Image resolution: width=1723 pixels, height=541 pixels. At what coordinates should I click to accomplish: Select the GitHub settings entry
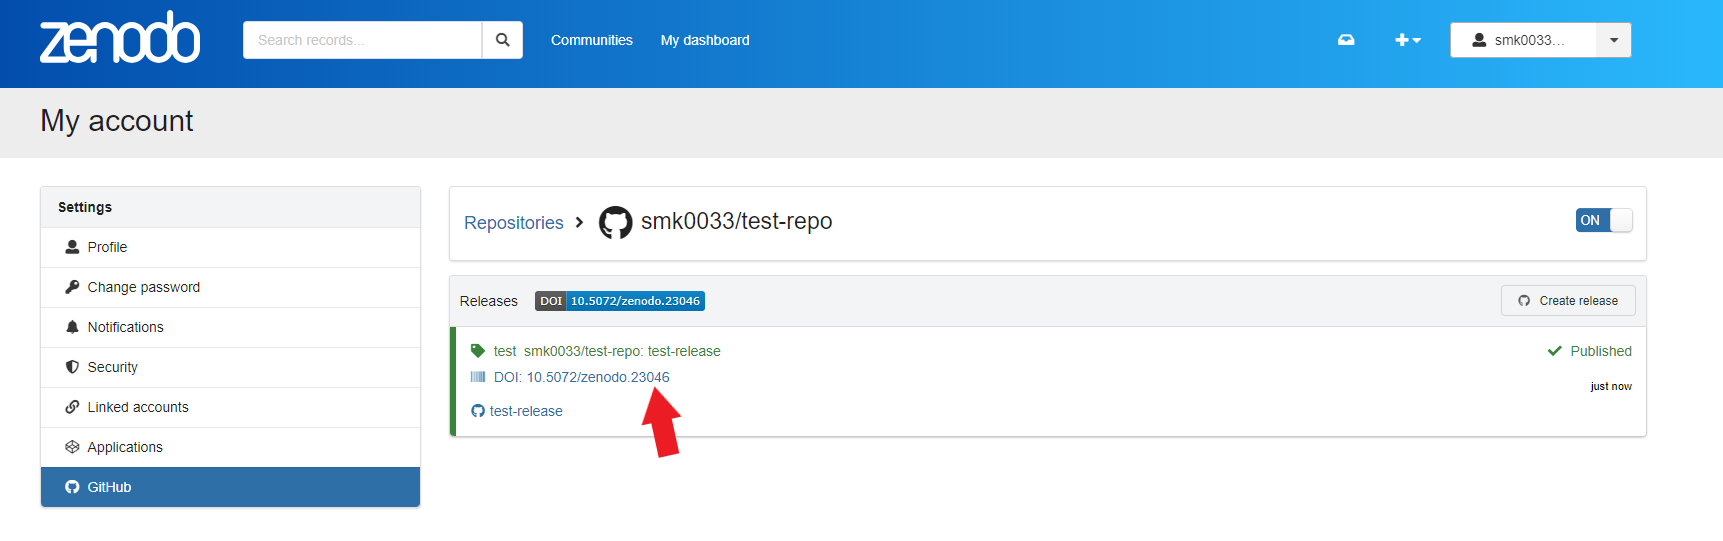230,487
